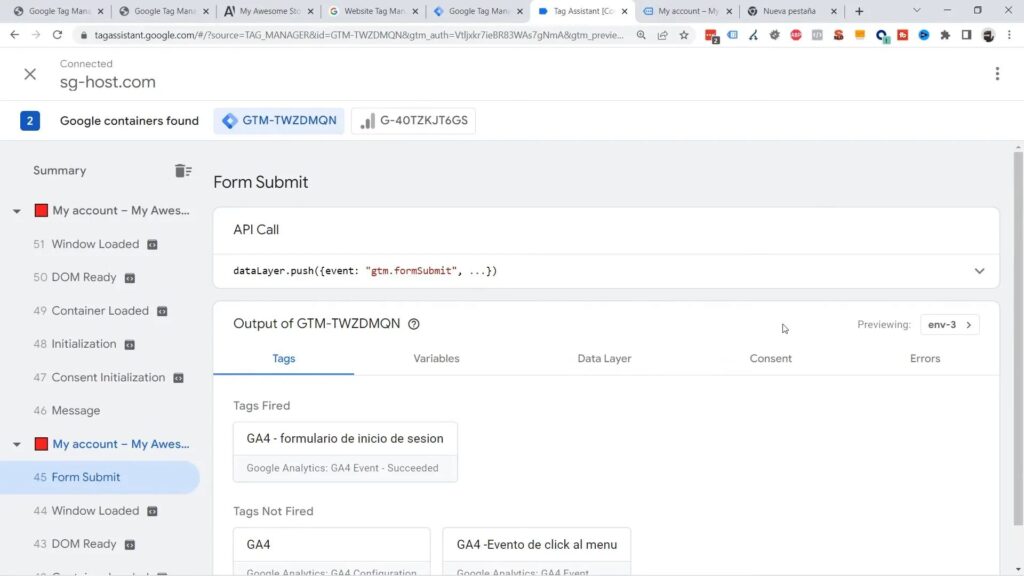Switch to the Data Layer tab
The height and width of the screenshot is (576, 1024).
click(604, 359)
